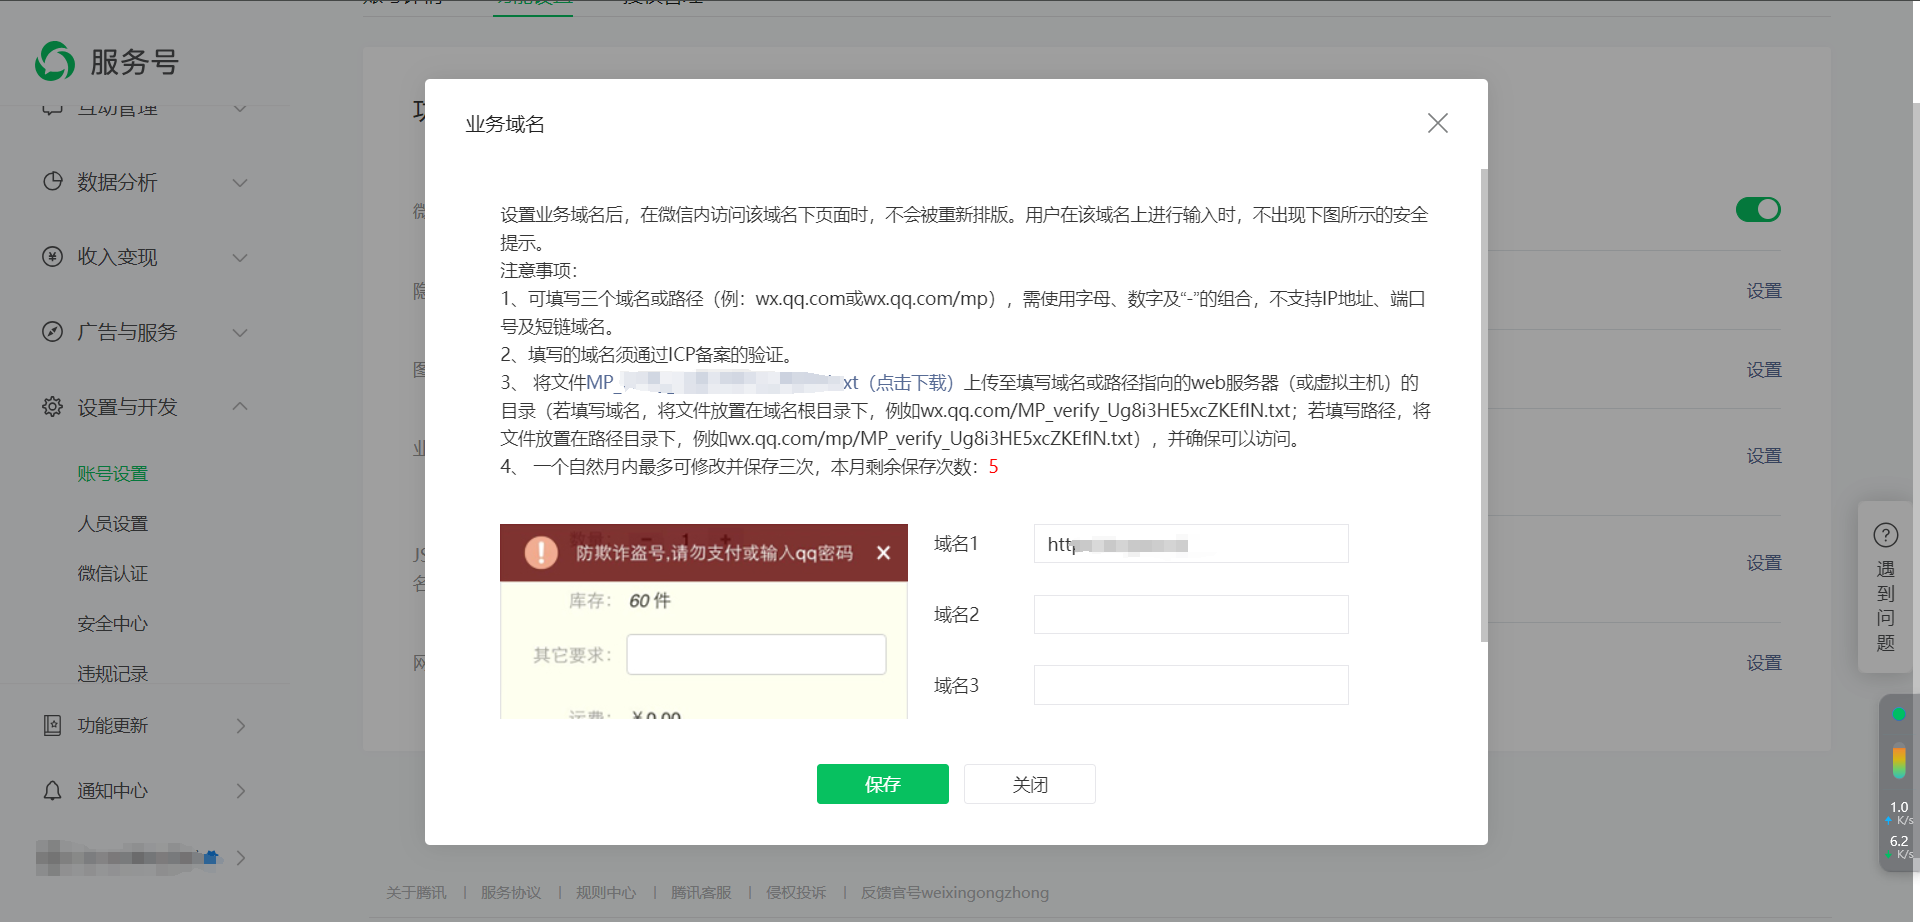This screenshot has width=1920, height=922.
Task: Click the dialog's vertical scrollbar
Action: tap(1483, 400)
